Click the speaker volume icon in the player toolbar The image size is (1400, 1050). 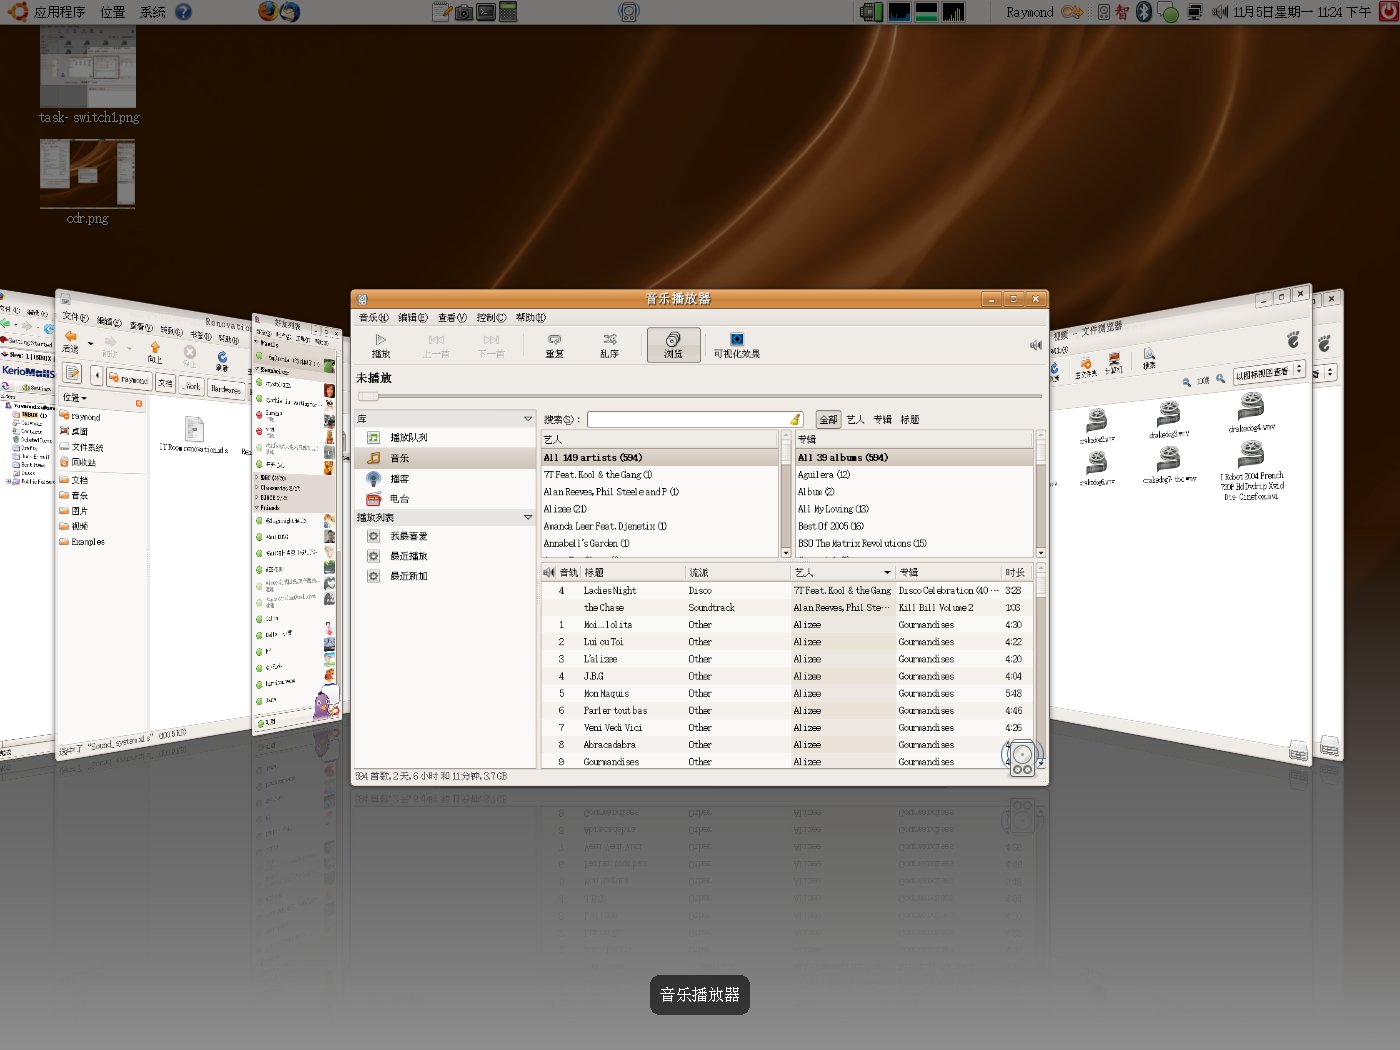pyautogui.click(x=1035, y=345)
